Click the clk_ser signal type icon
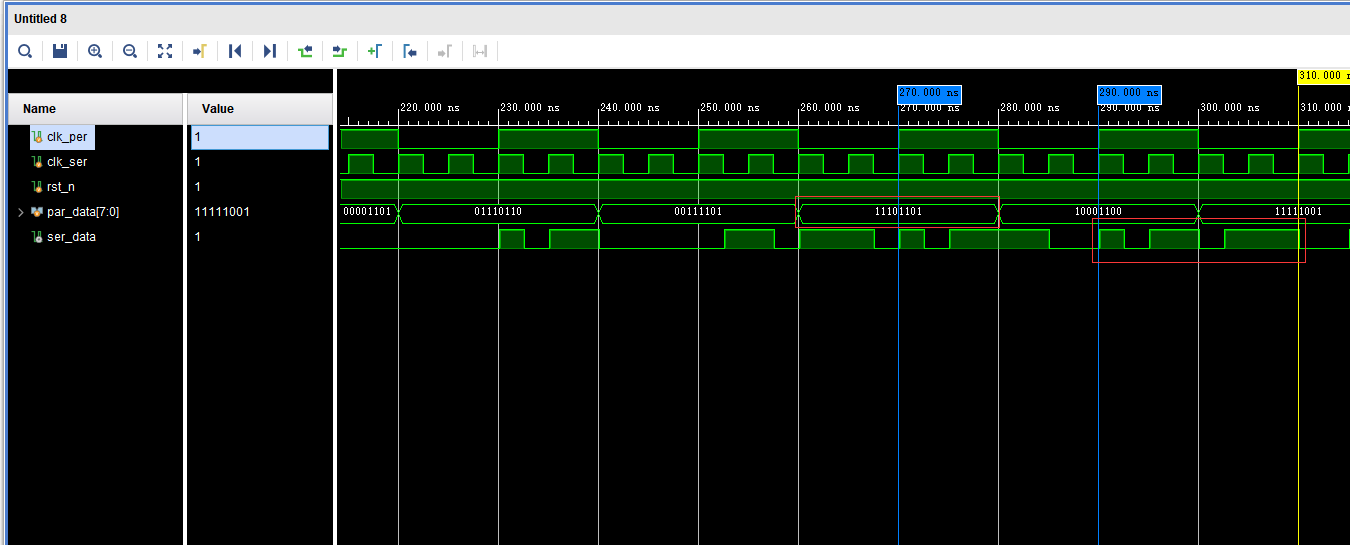The height and width of the screenshot is (545, 1350). (37, 162)
